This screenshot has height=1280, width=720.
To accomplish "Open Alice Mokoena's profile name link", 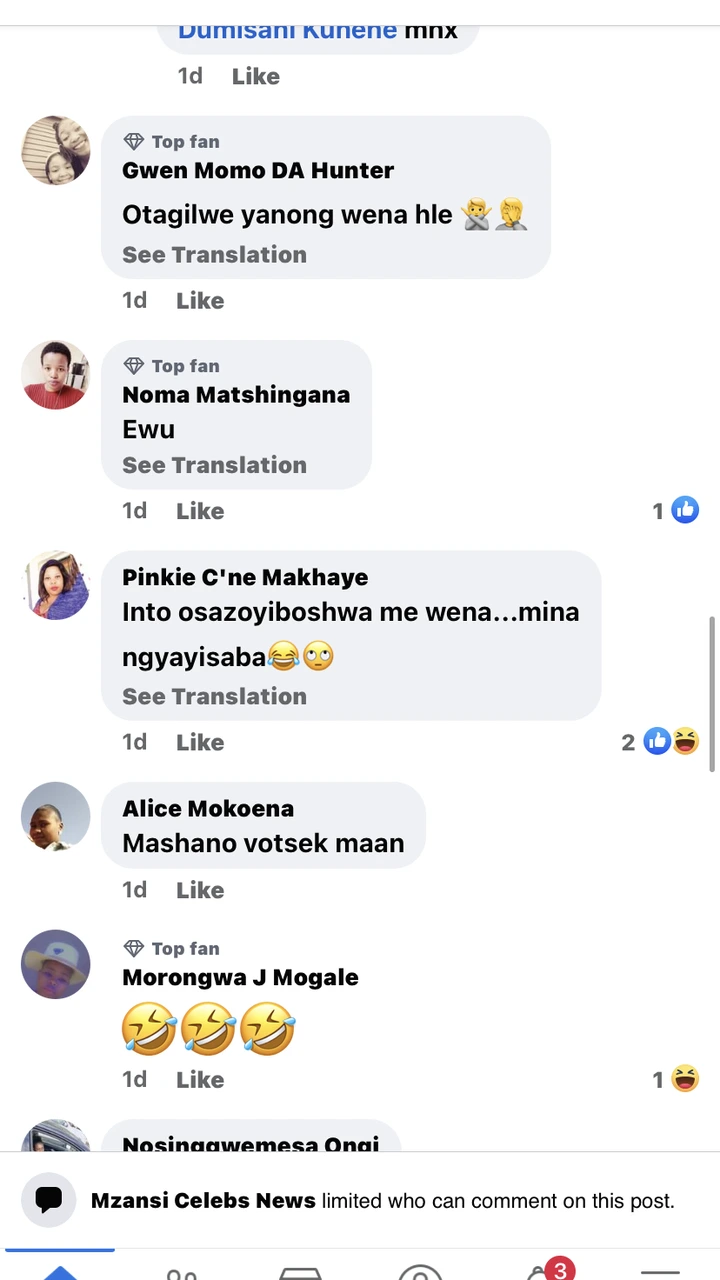I will 208,808.
